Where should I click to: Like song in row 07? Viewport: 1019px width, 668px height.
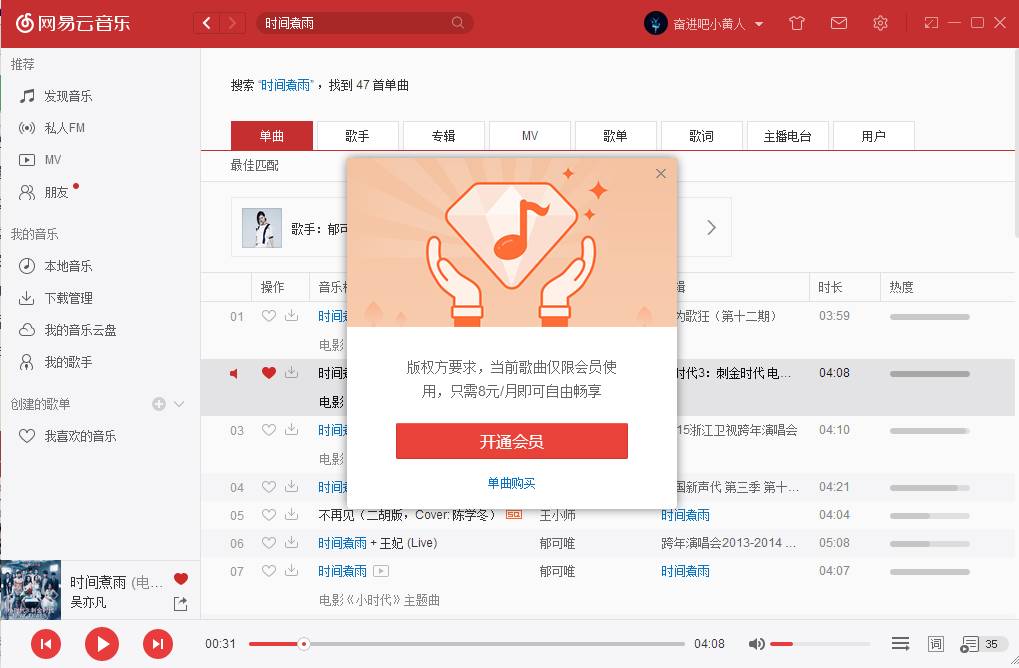(x=268, y=571)
